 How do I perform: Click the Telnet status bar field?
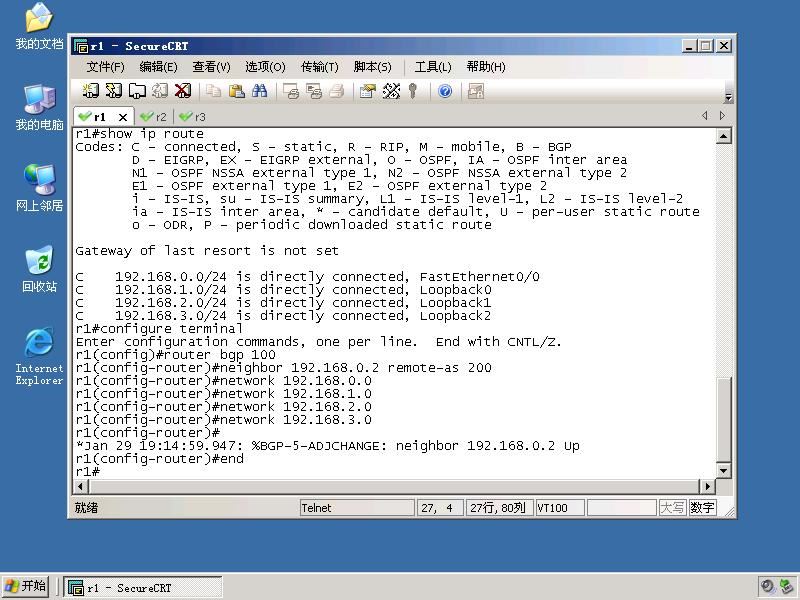(x=357, y=508)
